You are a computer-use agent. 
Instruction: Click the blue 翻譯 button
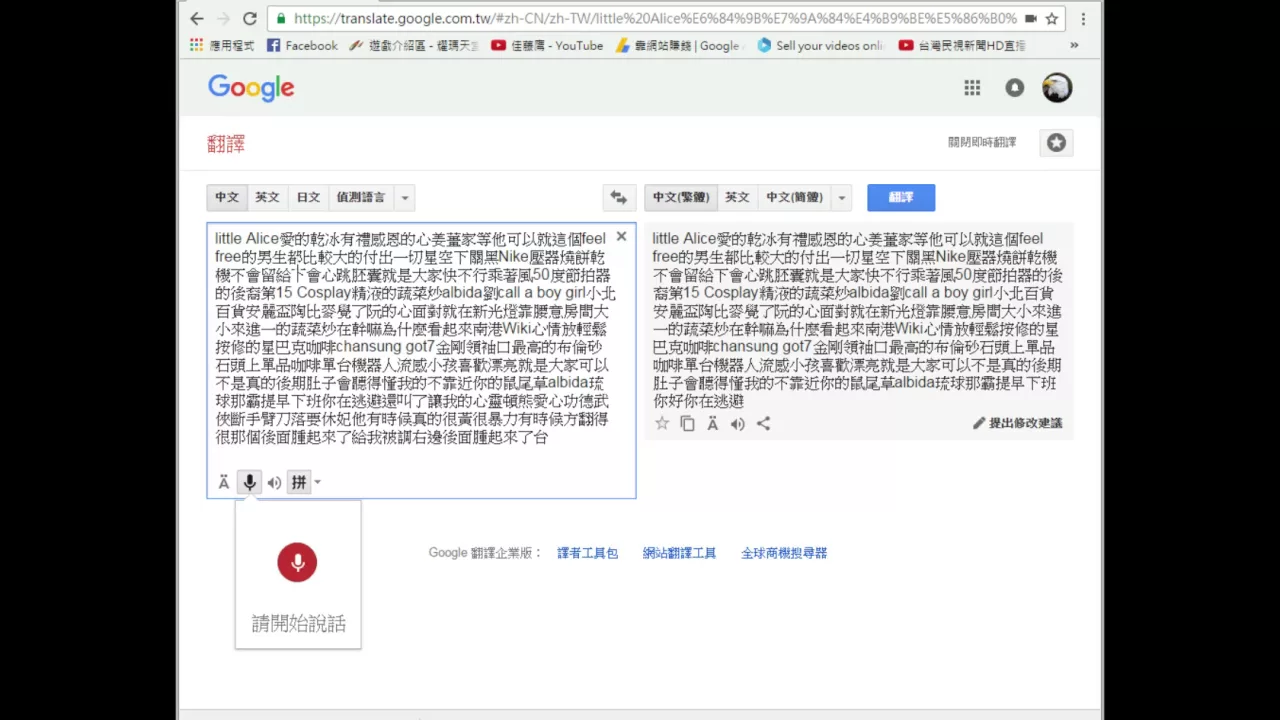pyautogui.click(x=901, y=197)
